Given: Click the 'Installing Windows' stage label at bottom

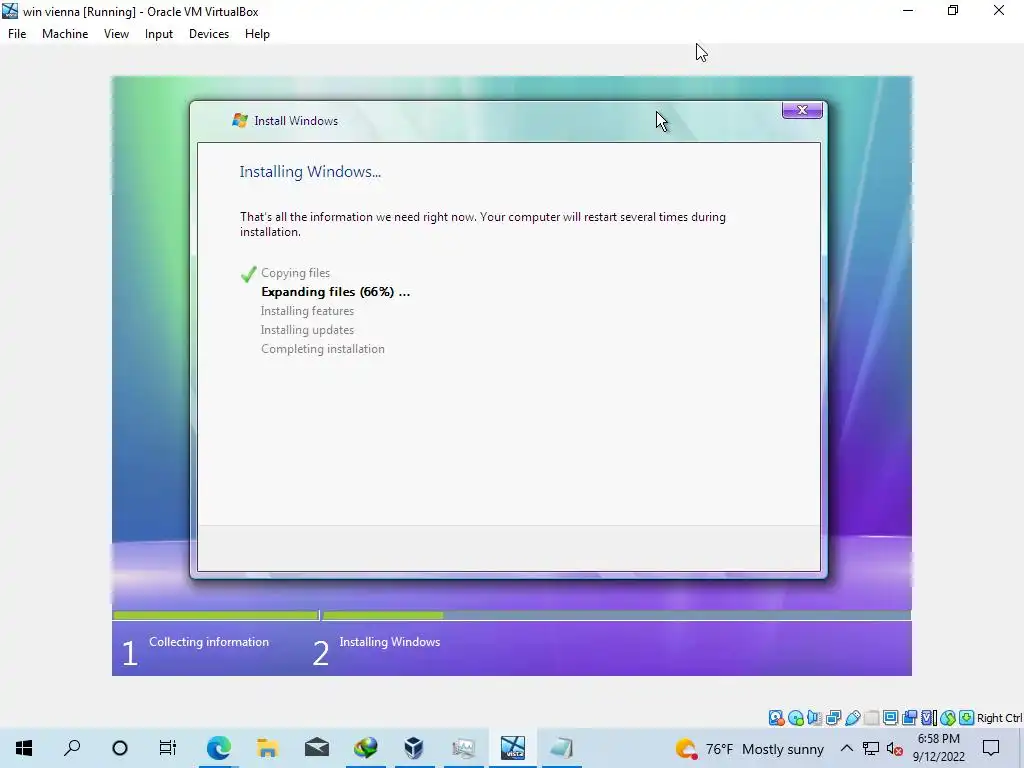Looking at the screenshot, I should 390,642.
